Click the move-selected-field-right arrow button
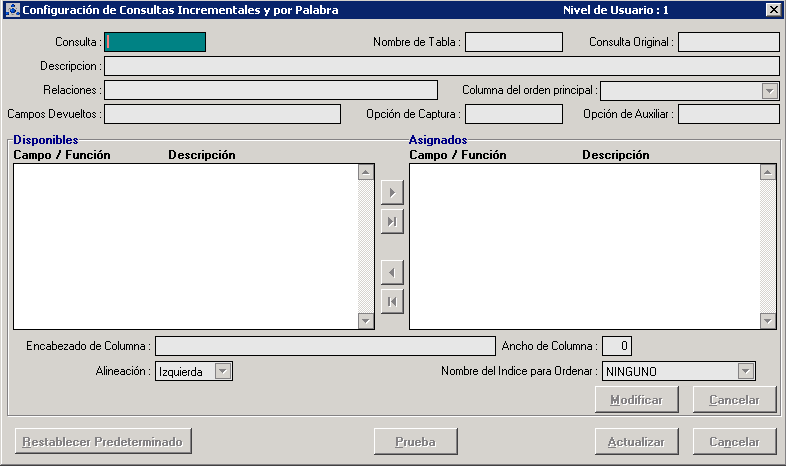 click(x=392, y=192)
